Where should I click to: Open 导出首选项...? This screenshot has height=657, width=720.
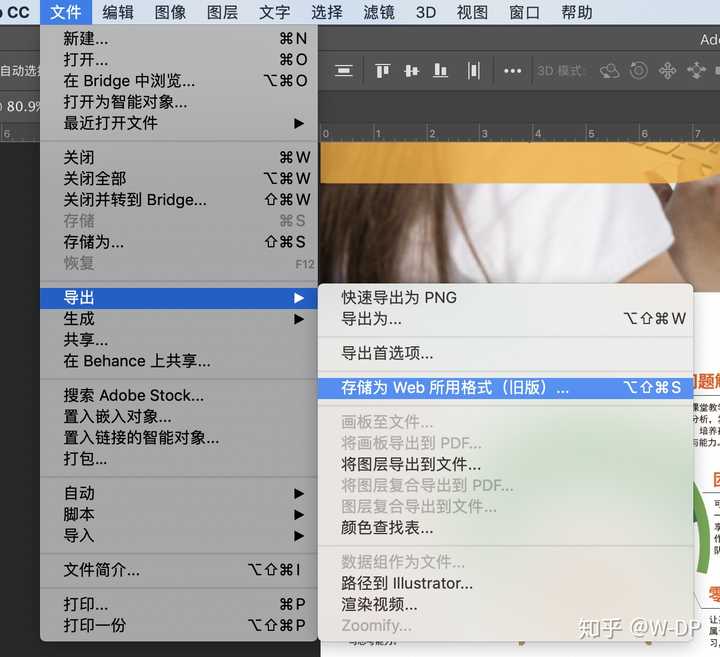(505, 354)
